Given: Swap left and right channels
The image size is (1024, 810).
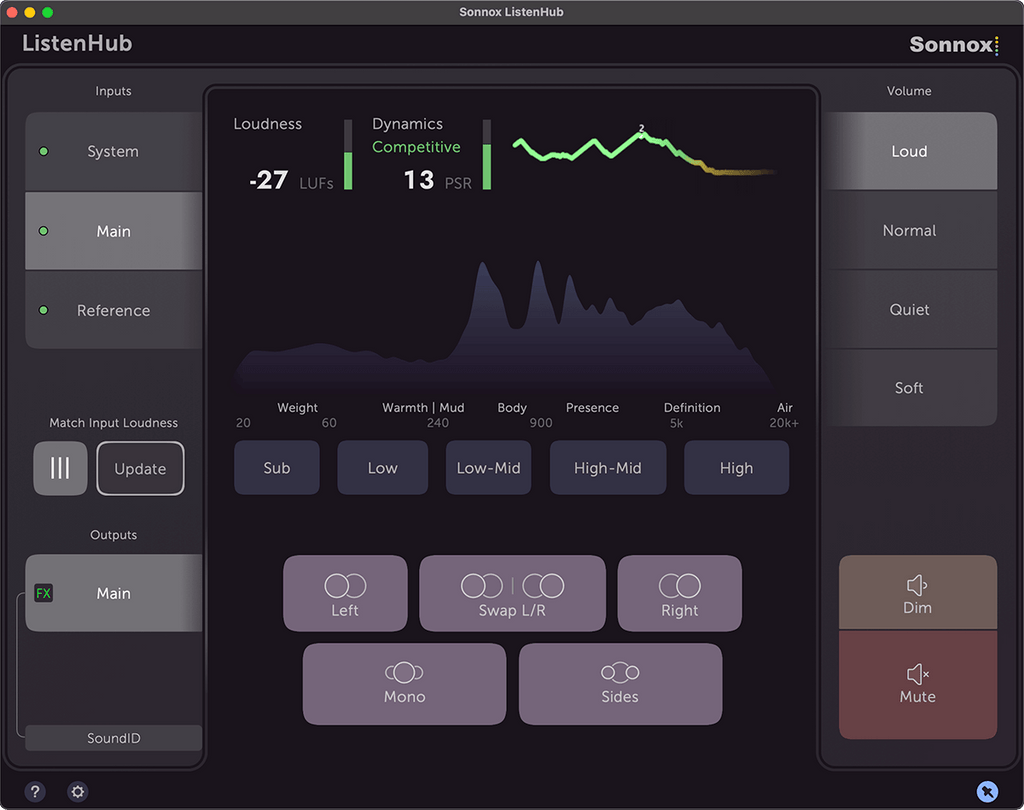Looking at the screenshot, I should [x=513, y=593].
